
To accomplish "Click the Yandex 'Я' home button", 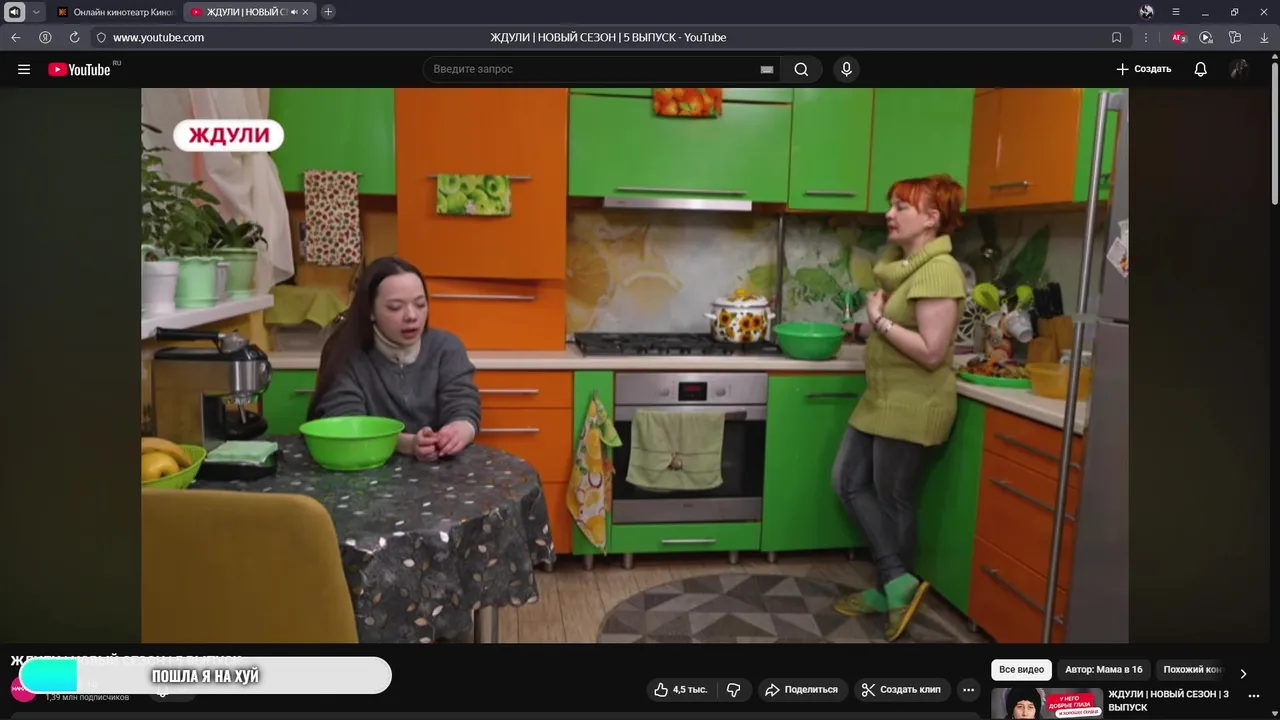I will pyautogui.click(x=45, y=37).
